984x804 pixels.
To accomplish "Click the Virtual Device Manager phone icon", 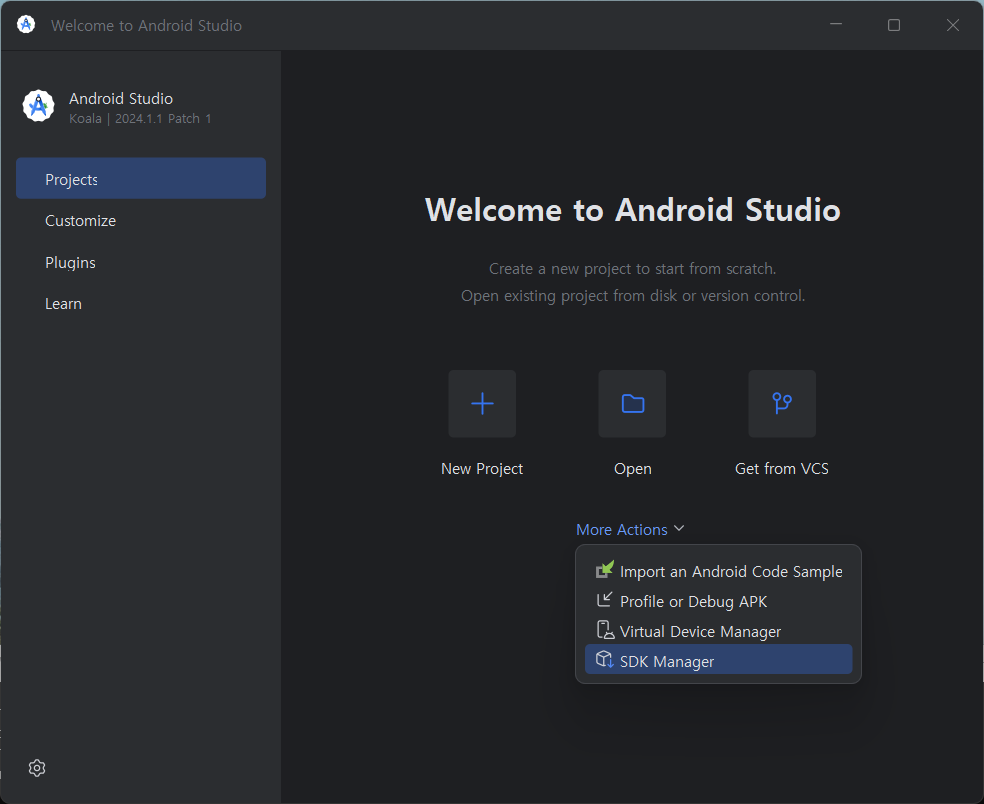I will [605, 630].
